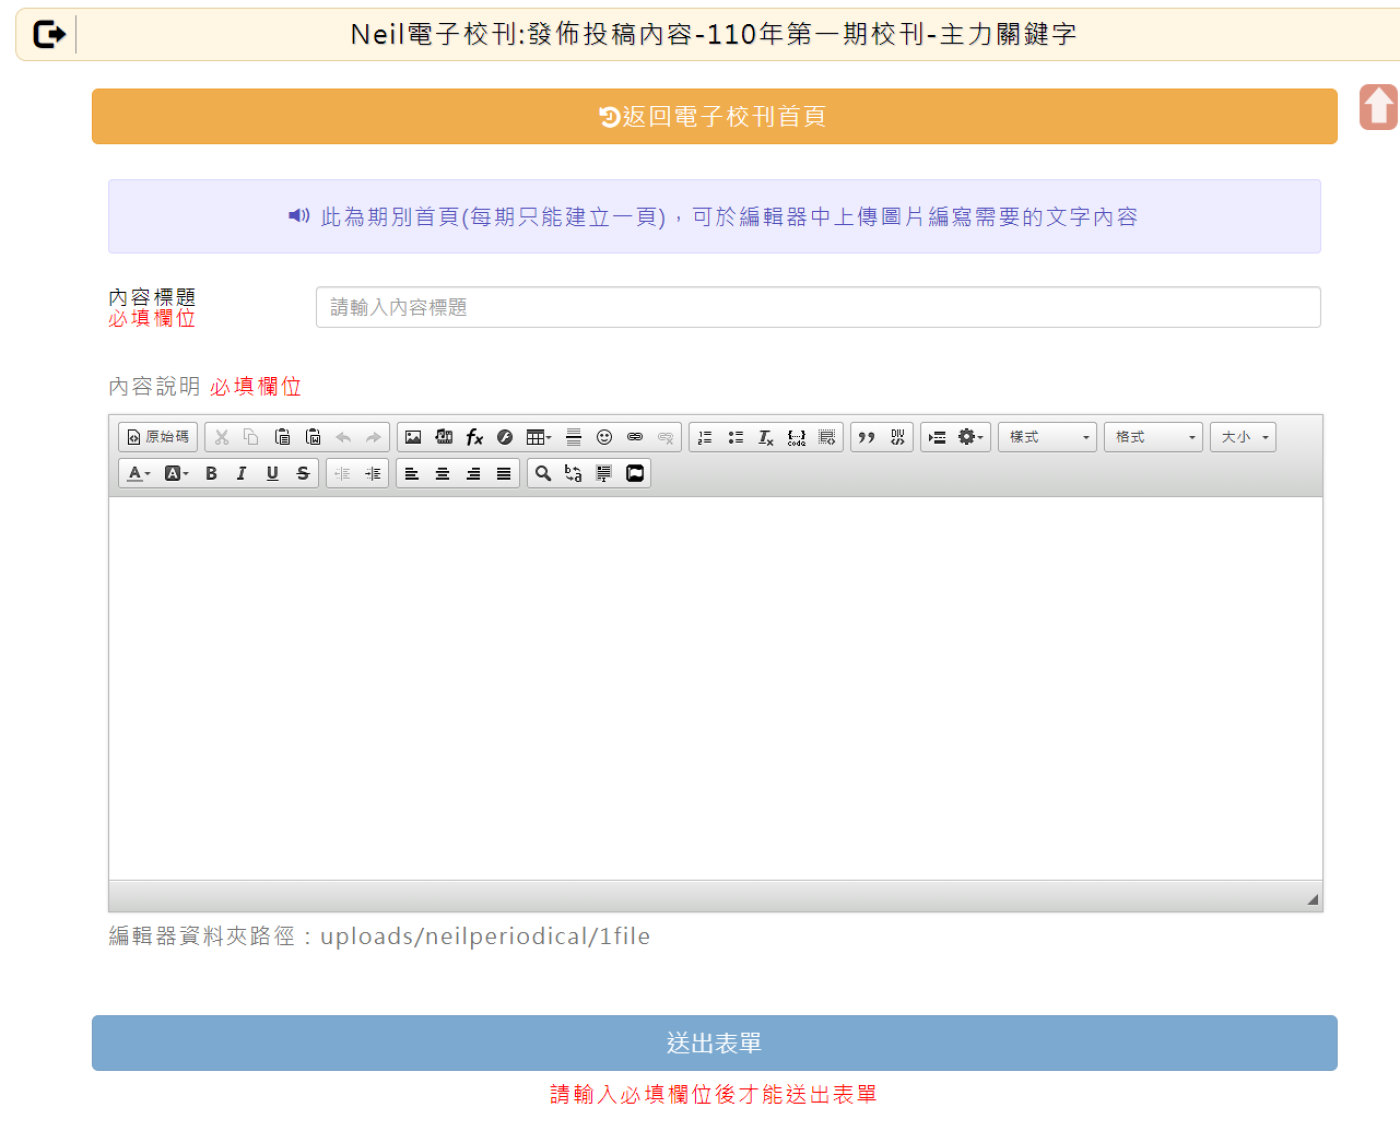Insert a code snippet
This screenshot has width=1400, height=1131.
[x=796, y=437]
